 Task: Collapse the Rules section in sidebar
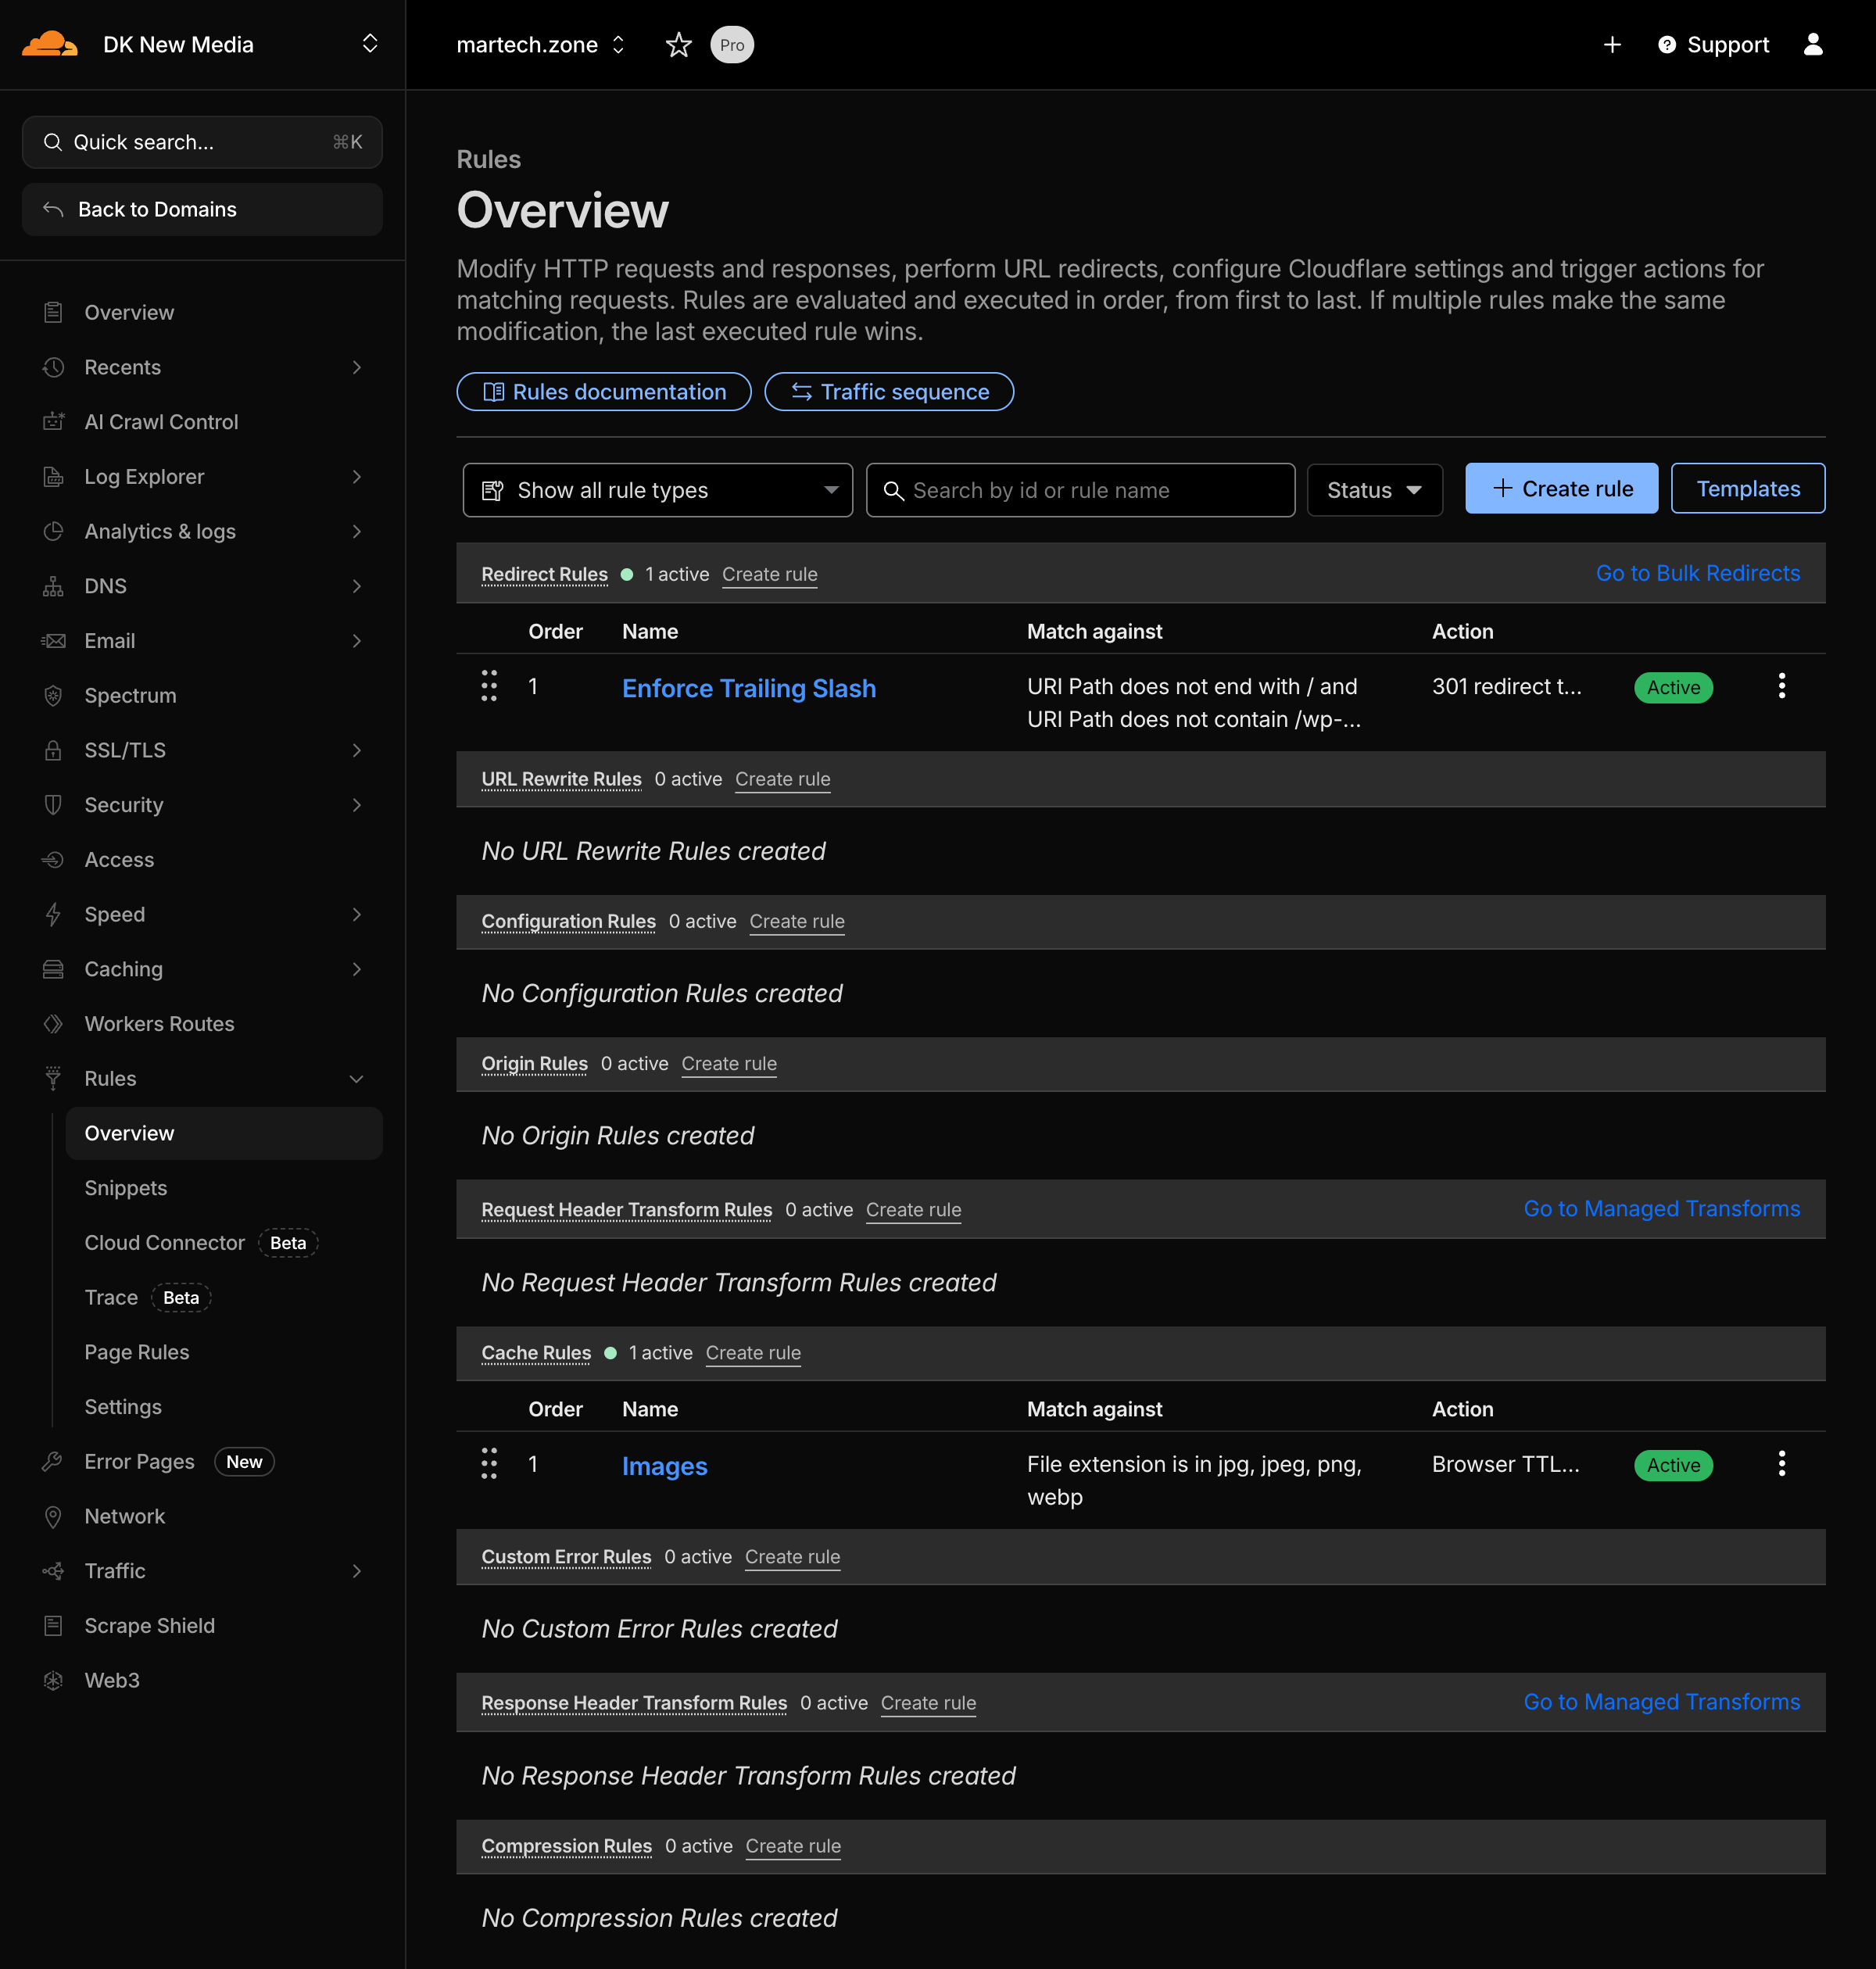point(357,1078)
